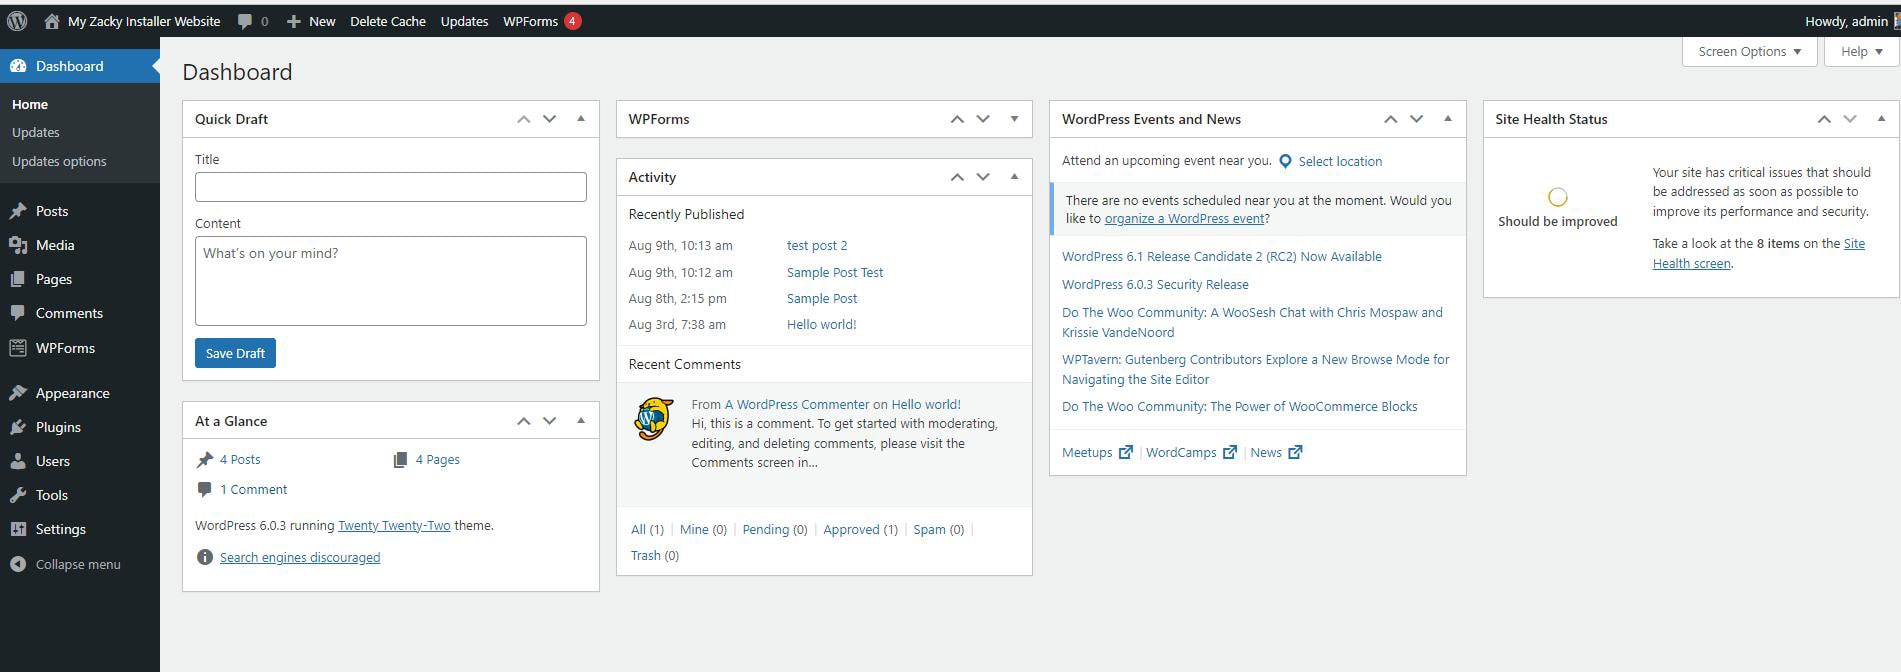Click the plus New icon

click(293, 21)
